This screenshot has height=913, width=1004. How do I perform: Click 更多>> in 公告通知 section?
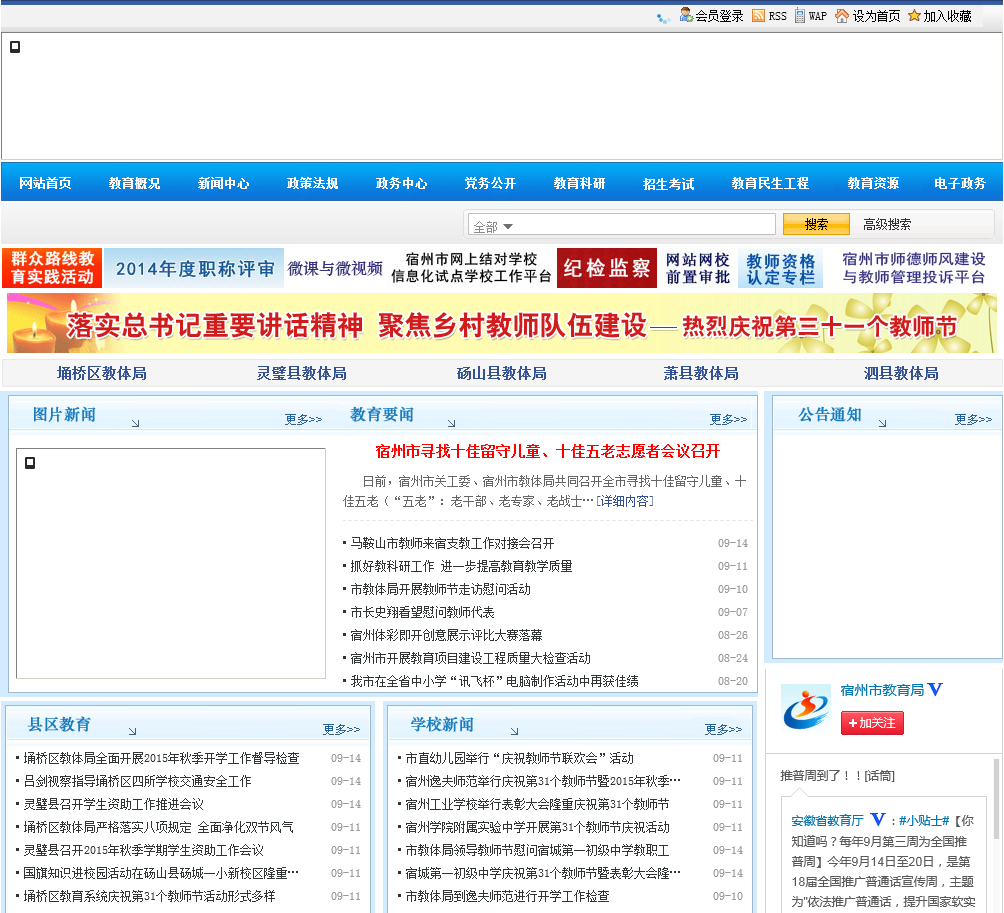click(x=973, y=419)
